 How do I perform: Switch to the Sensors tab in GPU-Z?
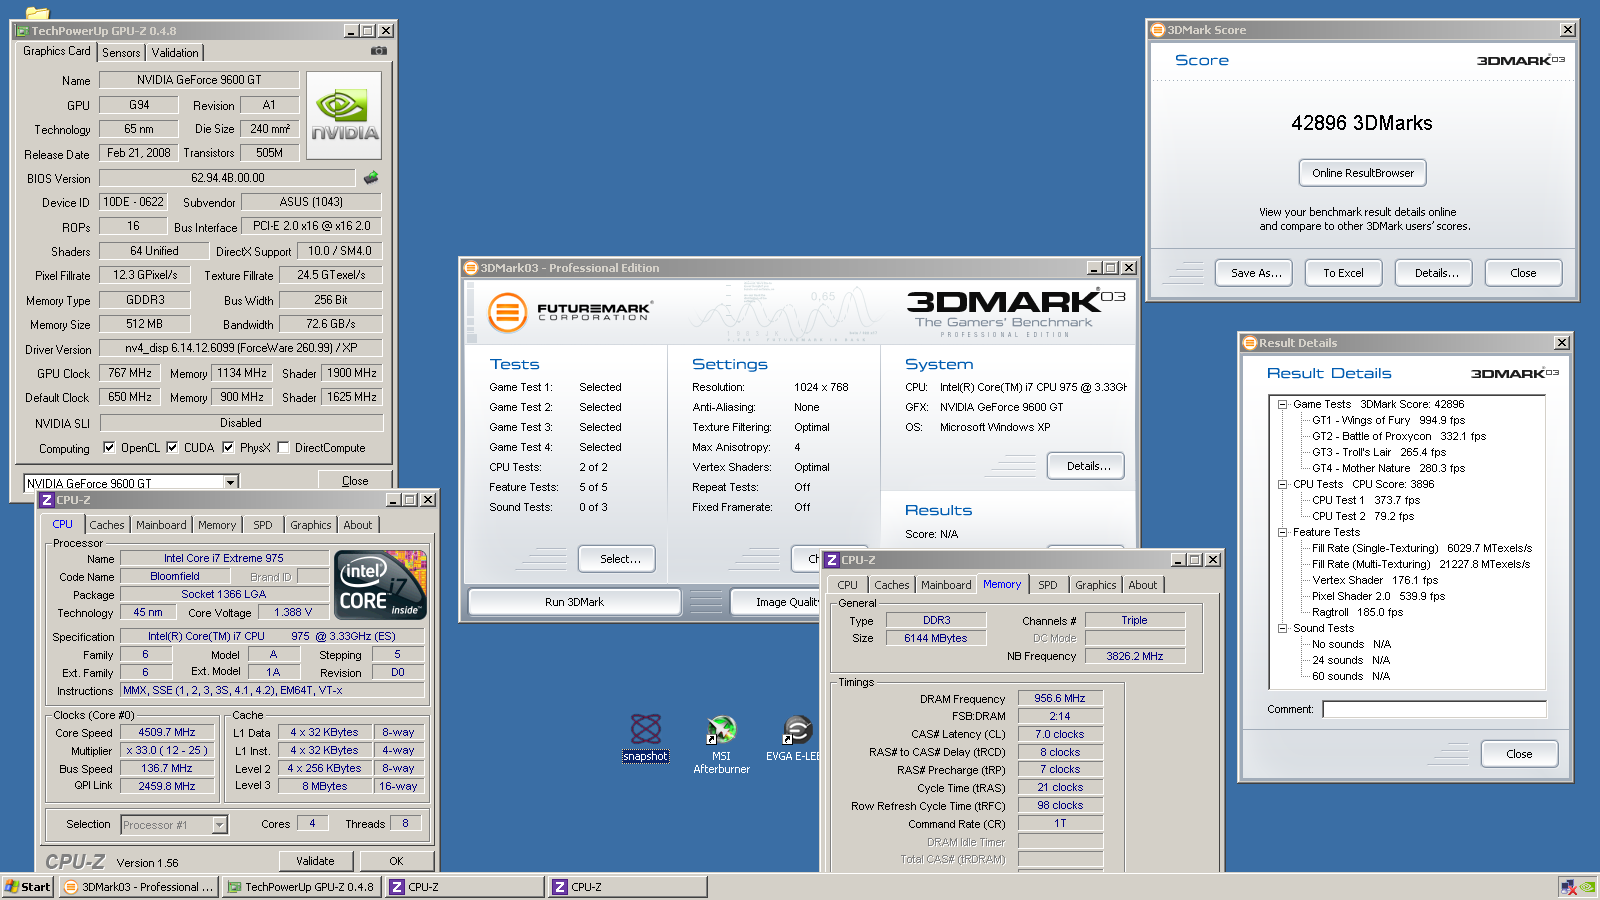click(121, 53)
